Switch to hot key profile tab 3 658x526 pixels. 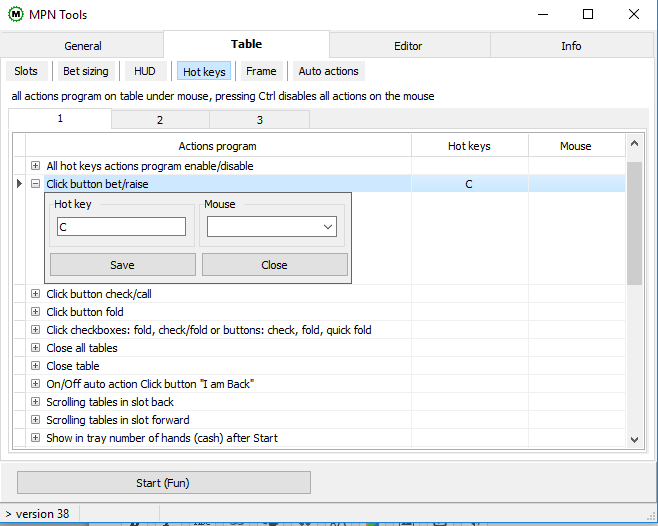pos(260,120)
